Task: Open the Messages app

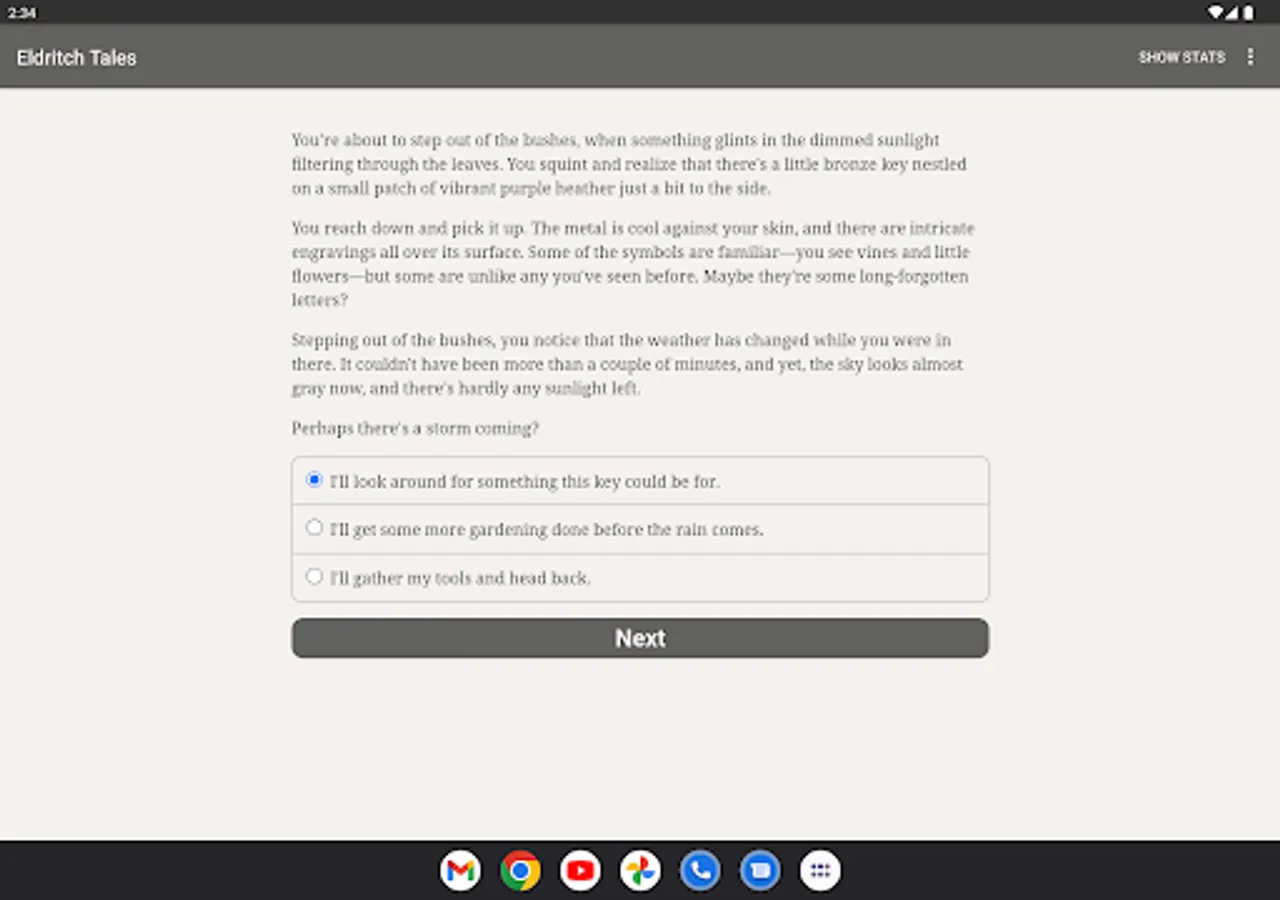Action: [760, 870]
